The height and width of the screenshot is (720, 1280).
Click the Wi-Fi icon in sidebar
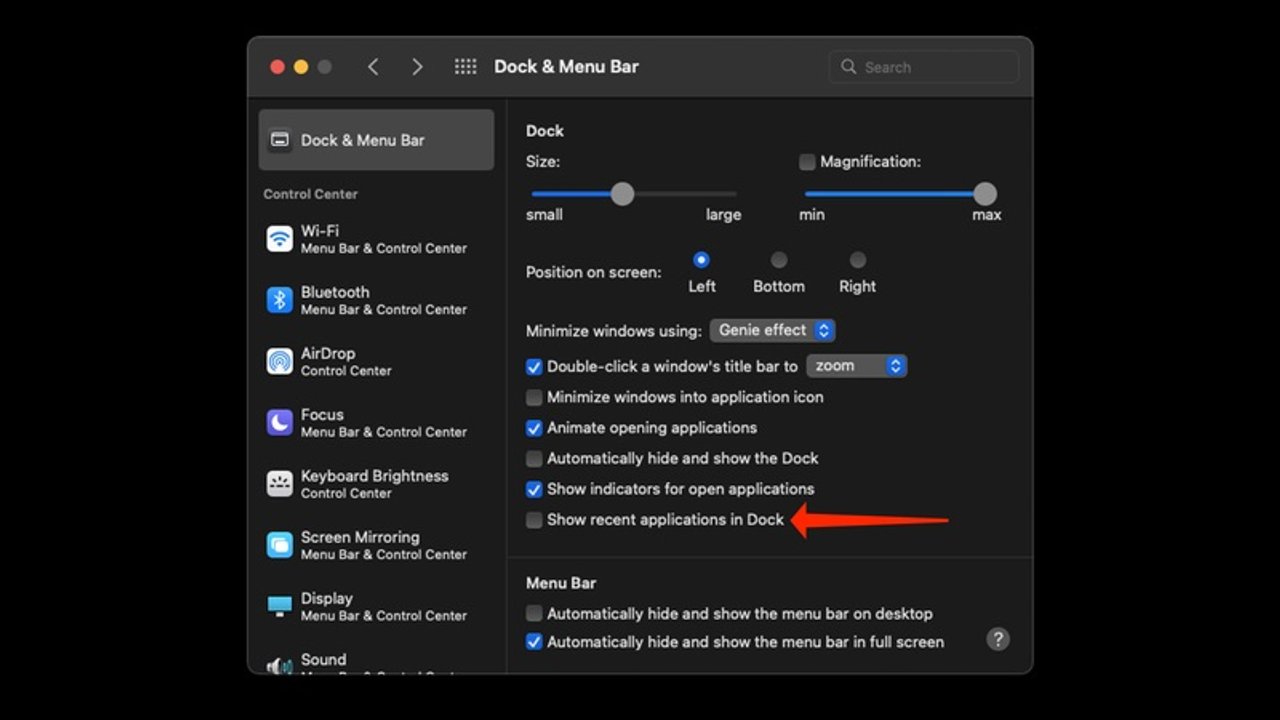[280, 239]
